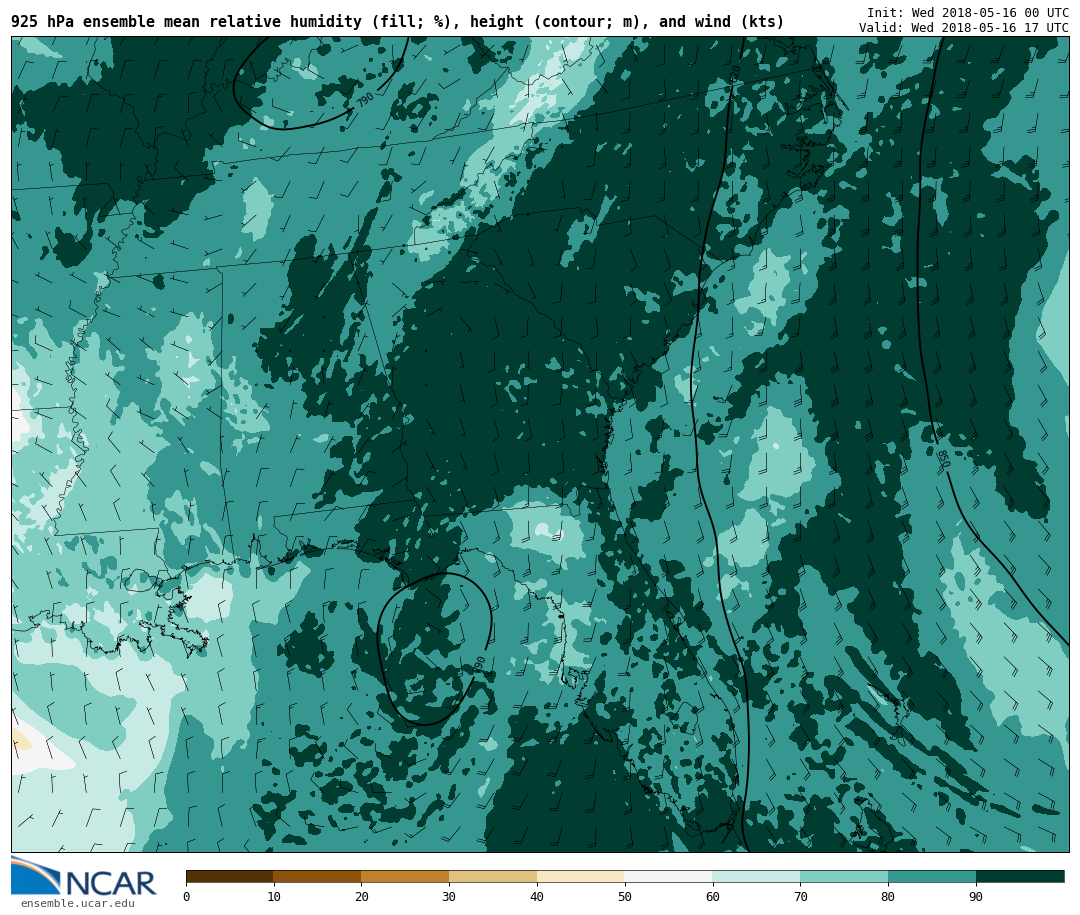1080x915 pixels.
Task: Click the NCAR logo swoosh icon
Action: coord(35,875)
